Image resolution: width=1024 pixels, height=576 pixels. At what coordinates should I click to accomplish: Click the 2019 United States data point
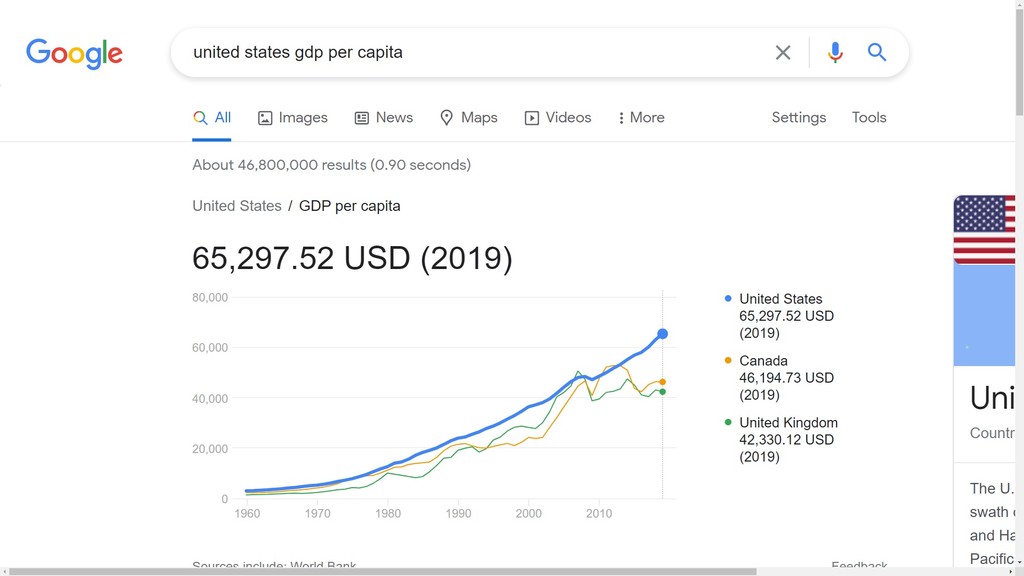pyautogui.click(x=662, y=334)
